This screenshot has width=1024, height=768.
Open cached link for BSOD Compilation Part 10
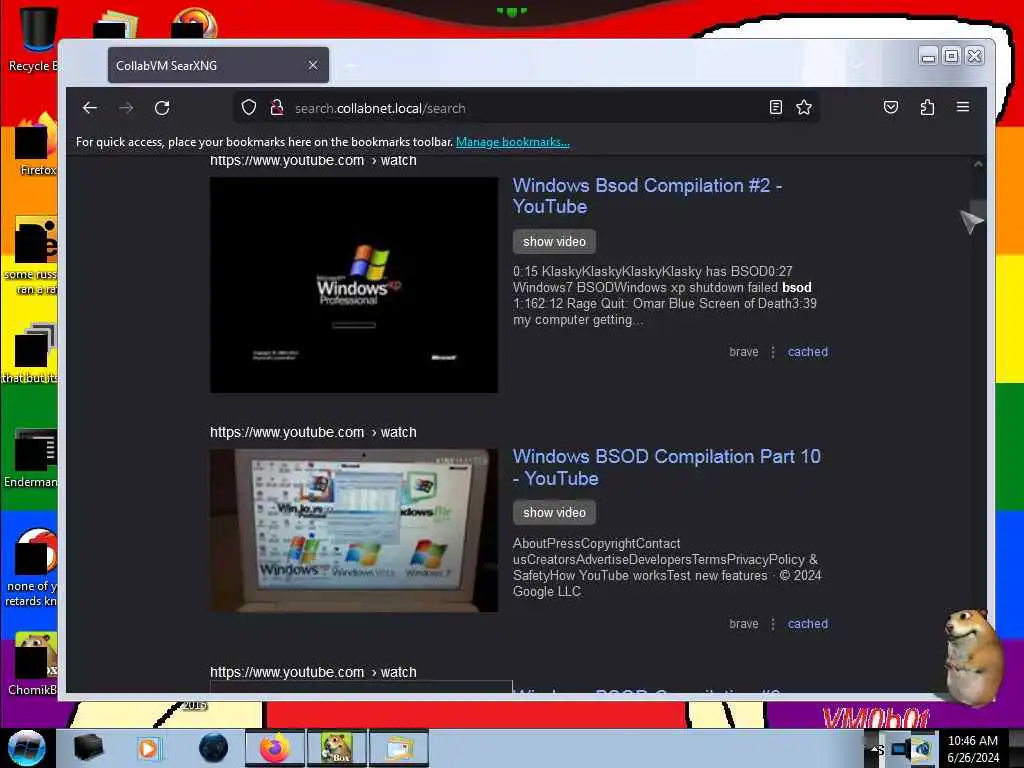point(808,624)
